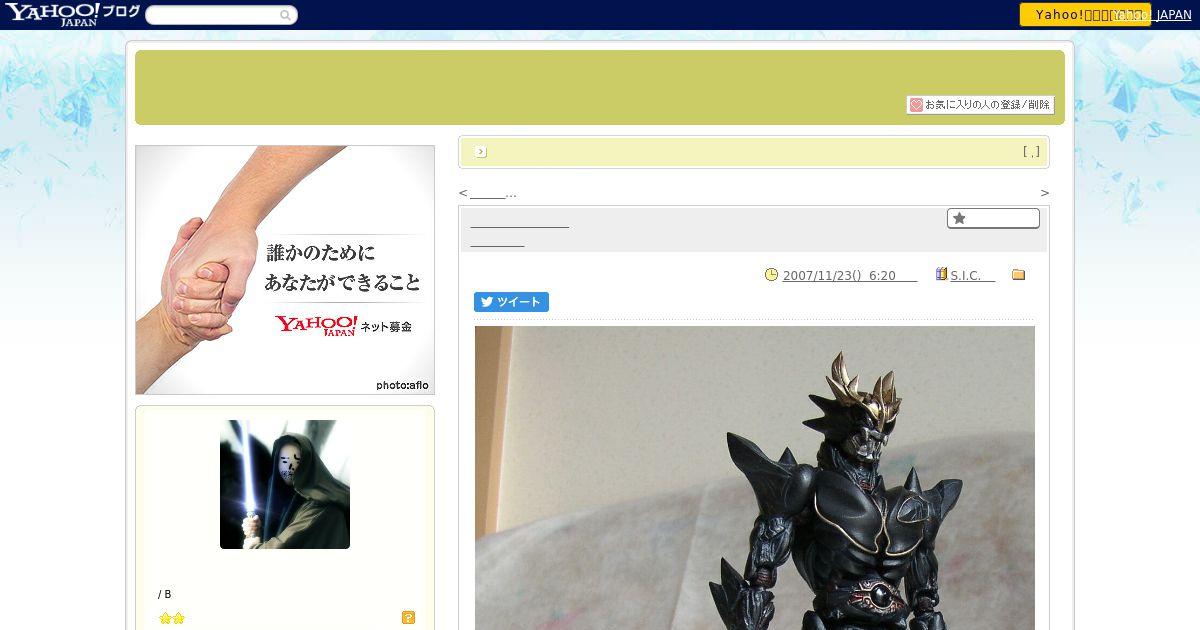Open the post date link 2007/11/23 6:20

[x=850, y=275]
